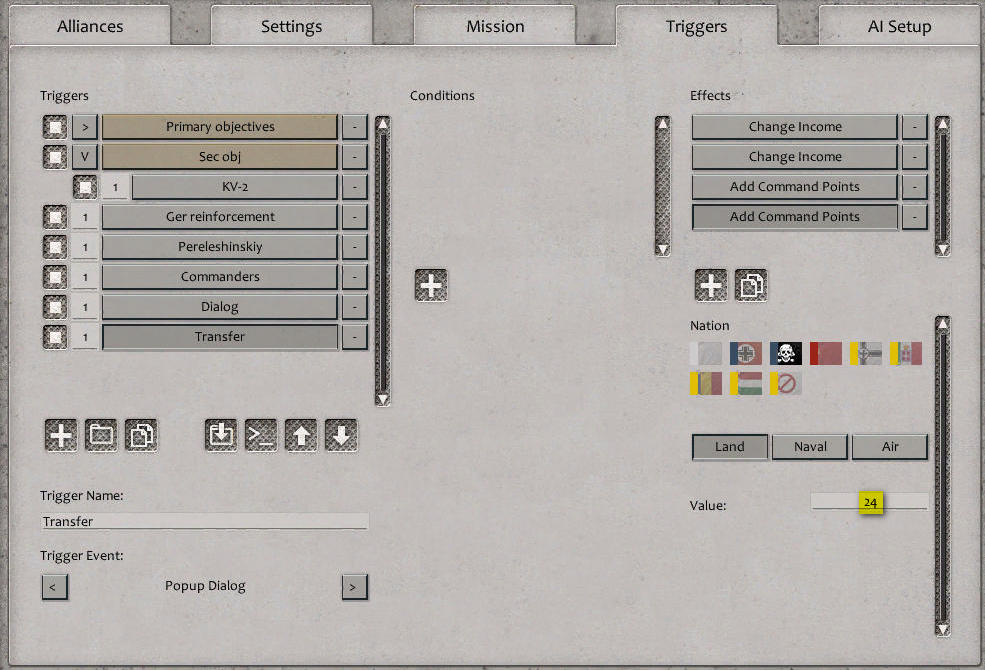The width and height of the screenshot is (985, 670).
Task: Toggle checkbox for Pereleshinskiy trigger
Action: coord(55,247)
